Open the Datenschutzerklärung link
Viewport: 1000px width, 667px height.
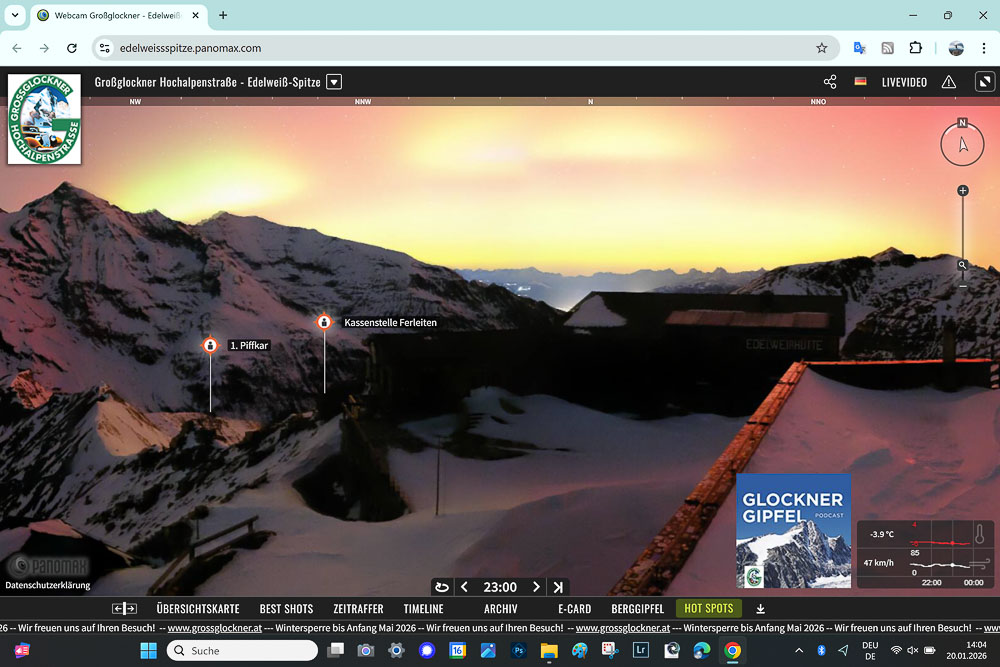tap(48, 585)
